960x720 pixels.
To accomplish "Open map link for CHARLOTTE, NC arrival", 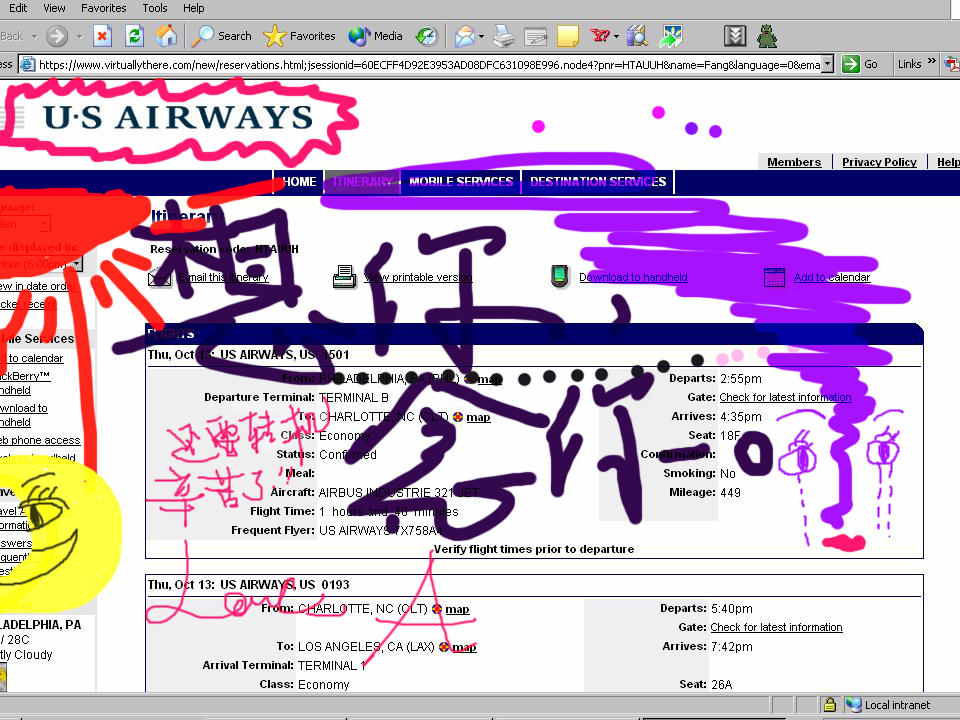I will pos(478,417).
